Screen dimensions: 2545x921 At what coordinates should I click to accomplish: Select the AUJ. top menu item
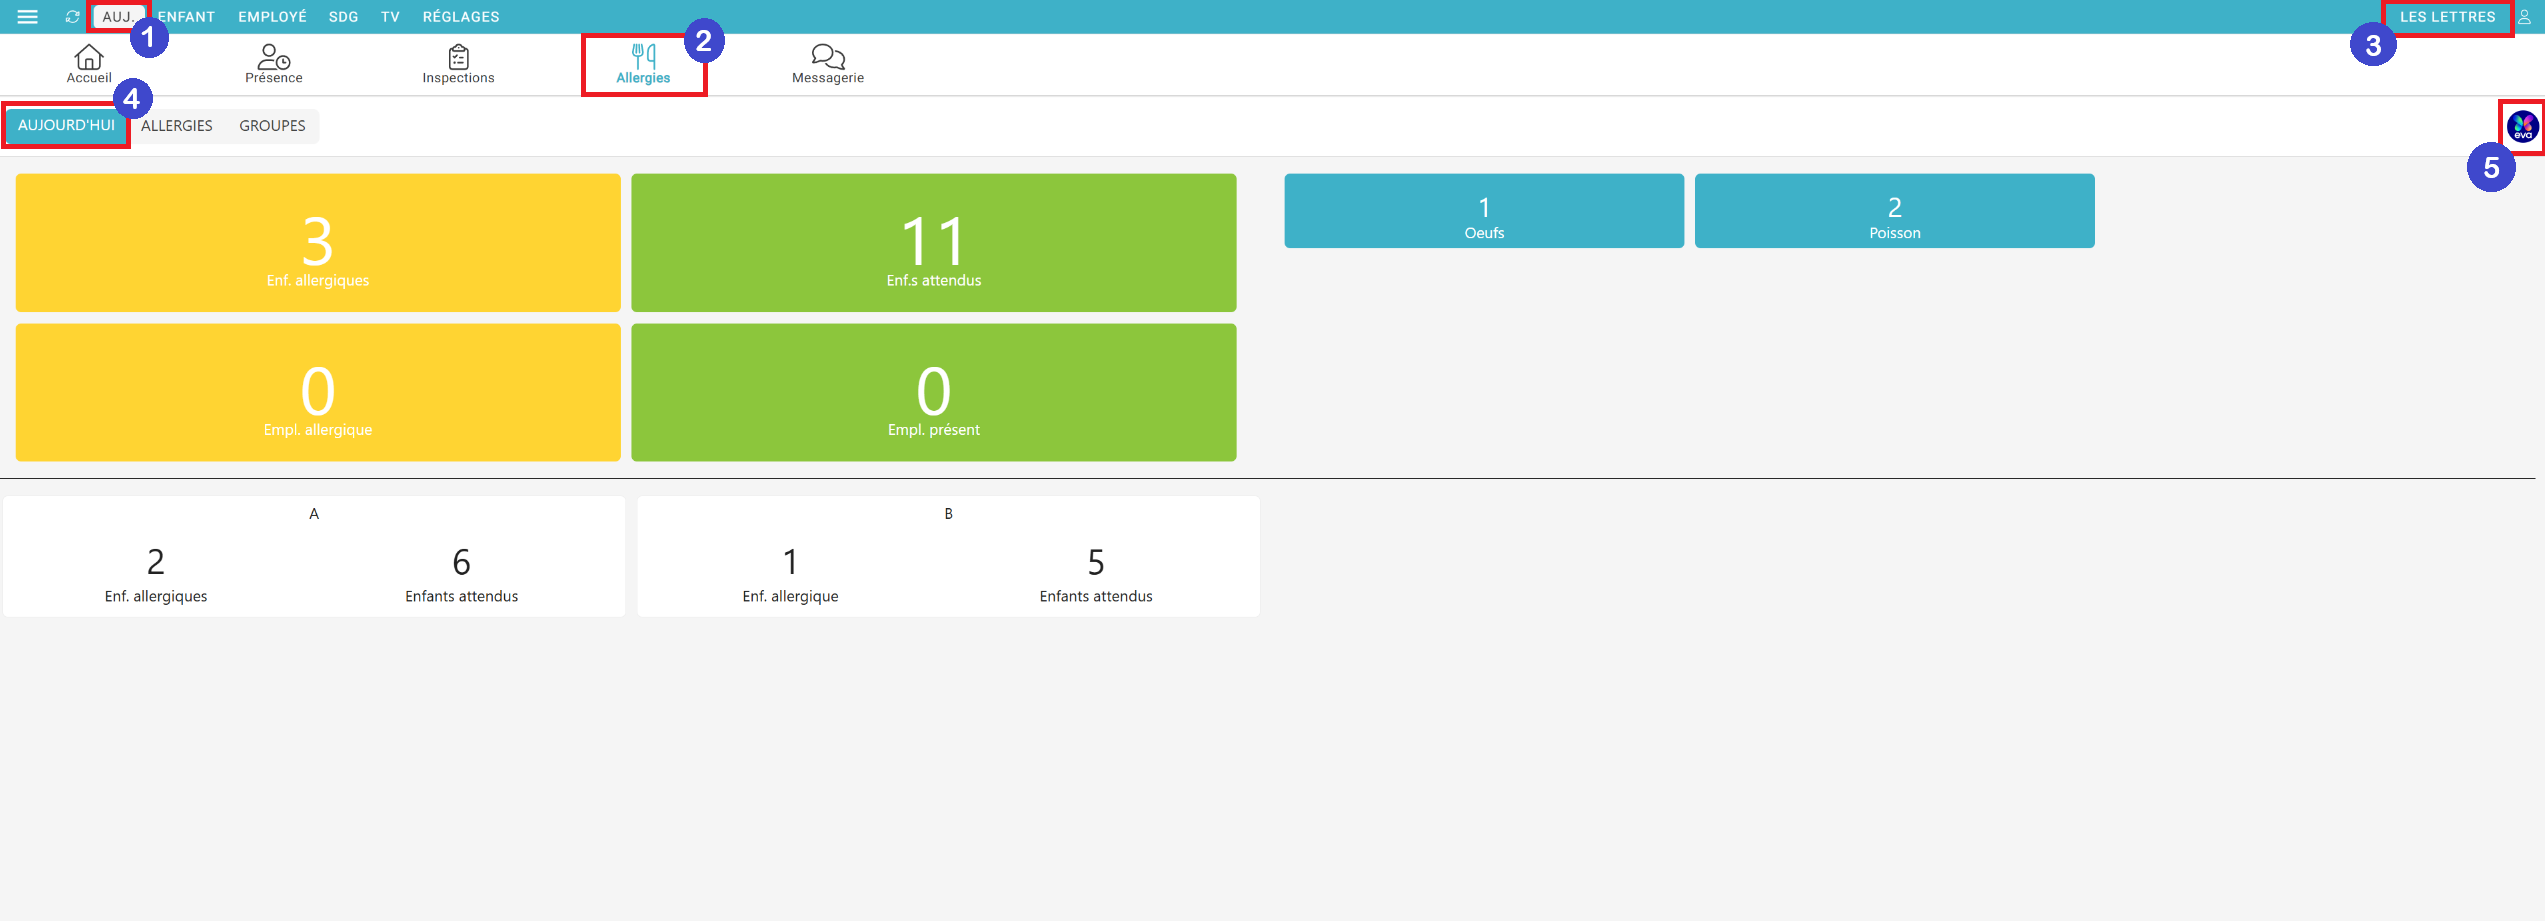click(117, 17)
